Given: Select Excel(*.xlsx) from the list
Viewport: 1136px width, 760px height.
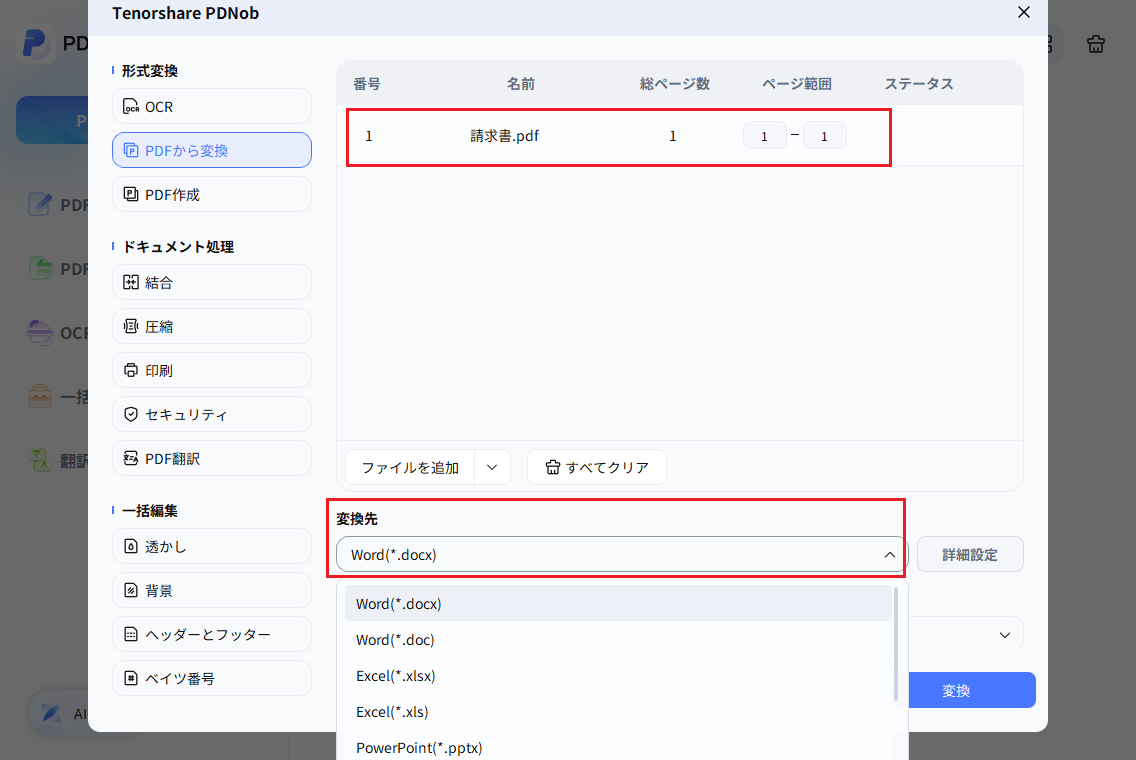Looking at the screenshot, I should (618, 676).
